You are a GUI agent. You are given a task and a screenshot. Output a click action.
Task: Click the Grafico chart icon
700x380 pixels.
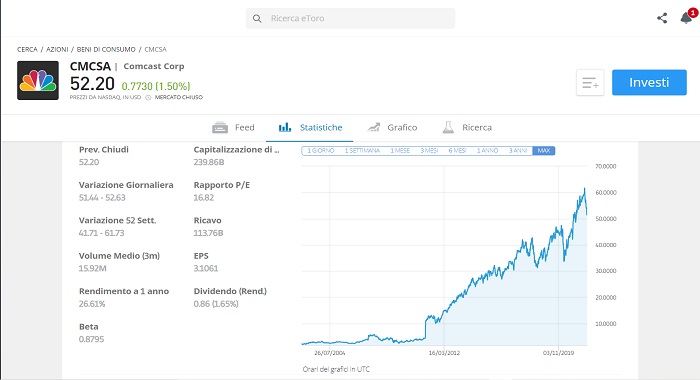(x=374, y=127)
